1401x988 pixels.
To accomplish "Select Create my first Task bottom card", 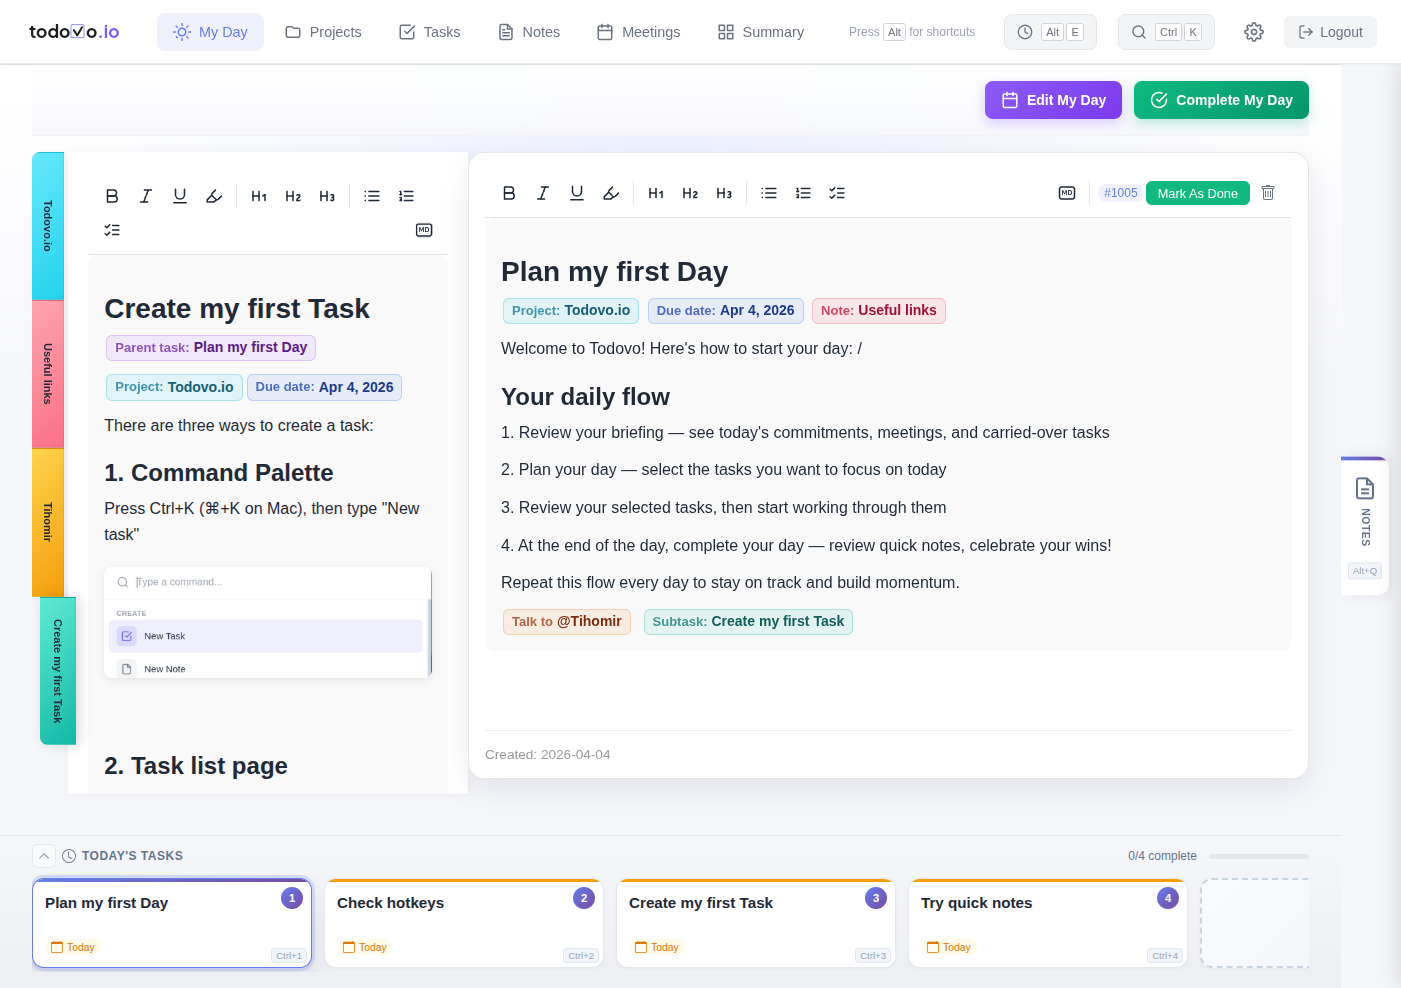I will pyautogui.click(x=756, y=923).
